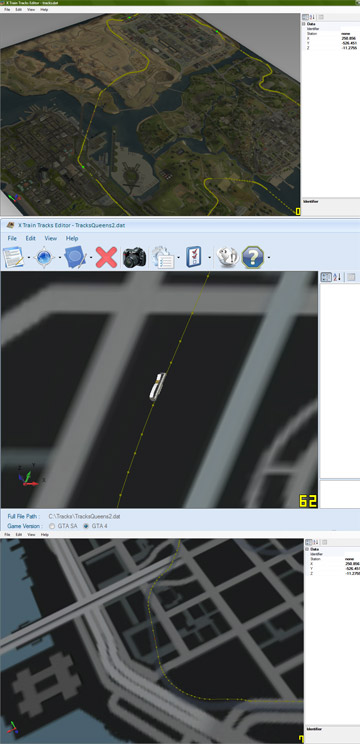Screen dimensions: 360x744
Task: Collapse the Data category in top property panel
Action: click(x=304, y=23)
